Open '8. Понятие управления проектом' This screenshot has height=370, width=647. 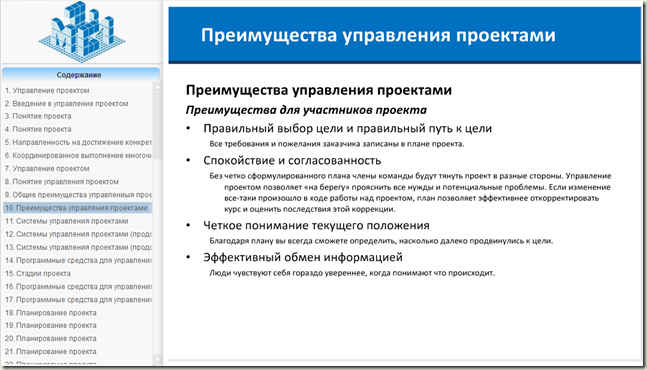tap(62, 182)
